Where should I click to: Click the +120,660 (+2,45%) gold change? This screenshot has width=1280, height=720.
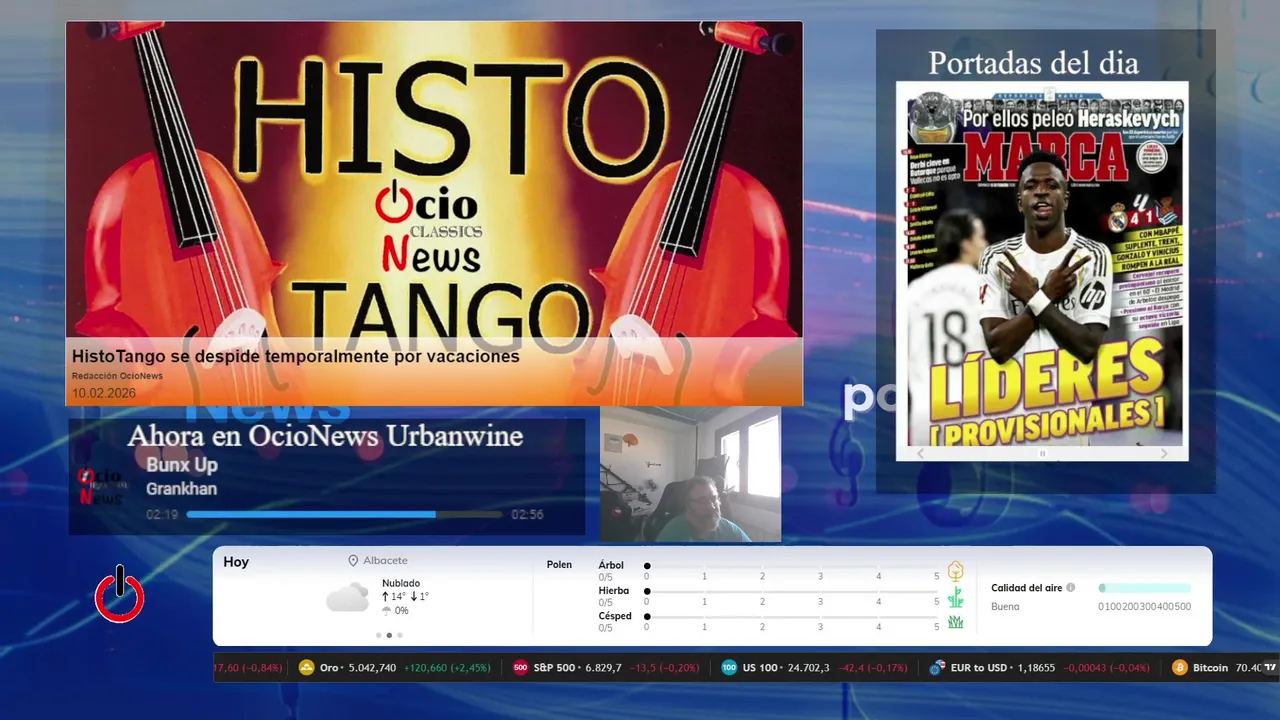pyautogui.click(x=447, y=667)
